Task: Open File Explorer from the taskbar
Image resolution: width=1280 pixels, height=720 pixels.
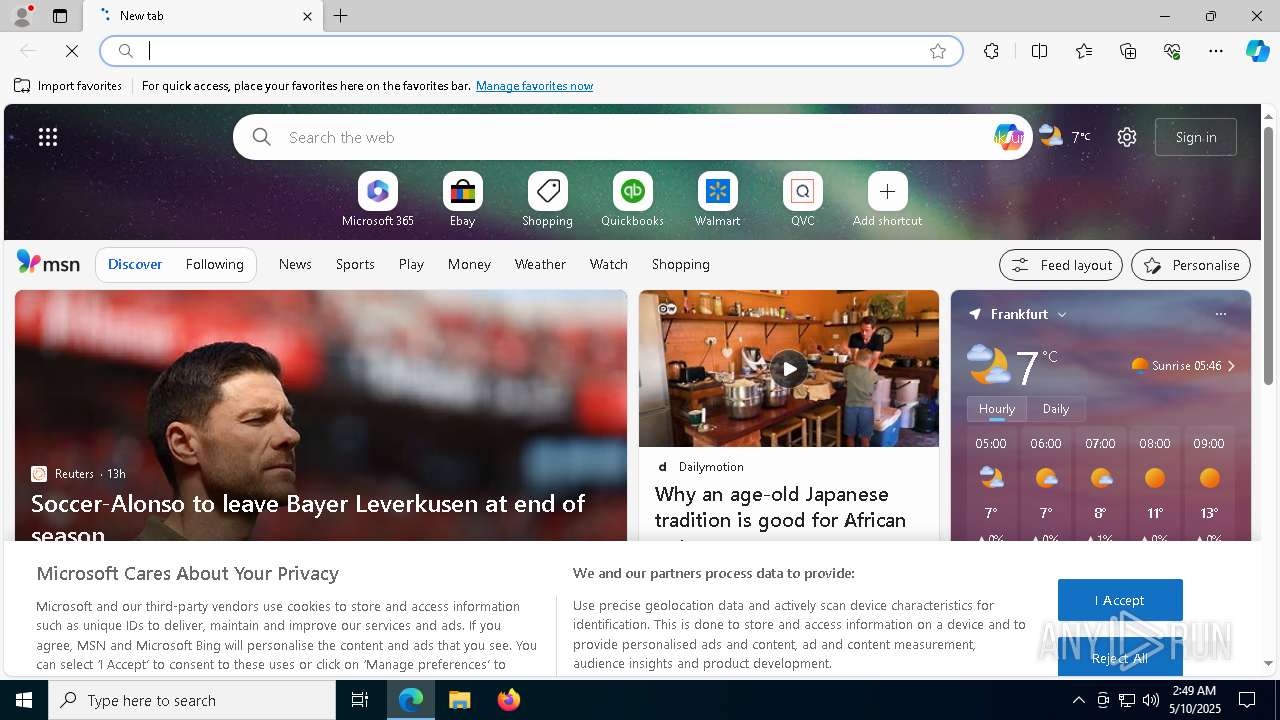Action: (x=460, y=700)
